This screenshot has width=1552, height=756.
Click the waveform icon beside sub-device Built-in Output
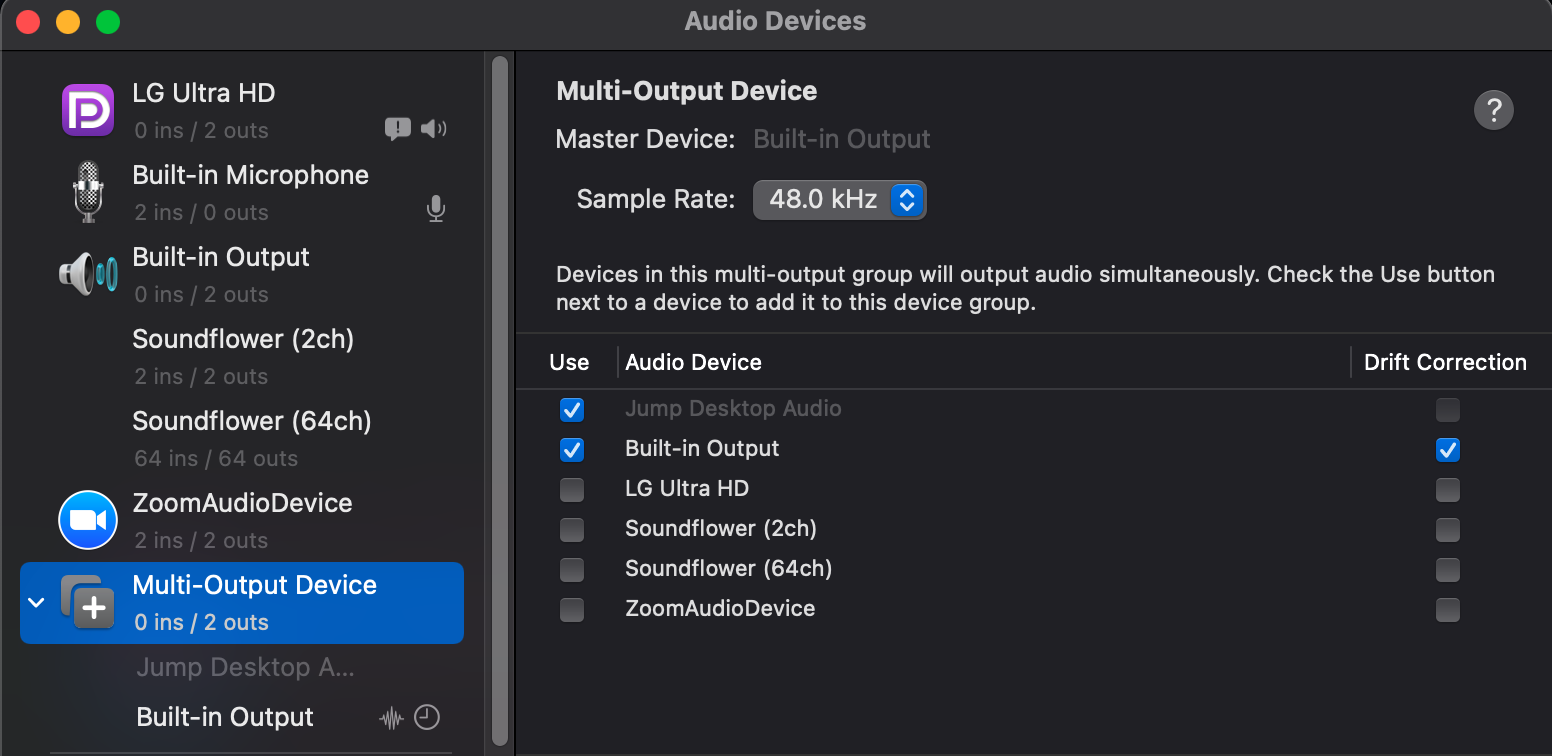pyautogui.click(x=392, y=717)
